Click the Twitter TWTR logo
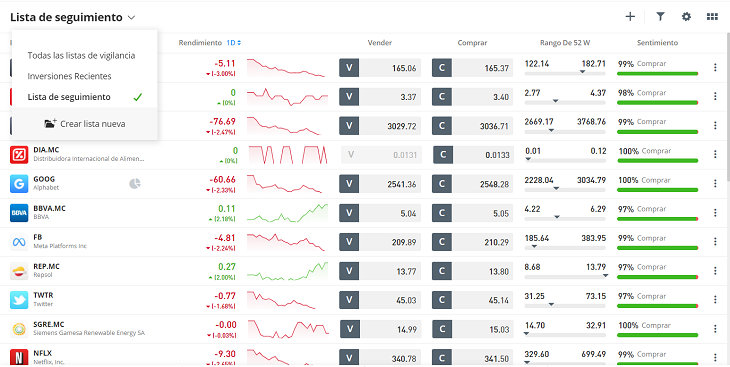730x367 pixels. pyautogui.click(x=19, y=300)
